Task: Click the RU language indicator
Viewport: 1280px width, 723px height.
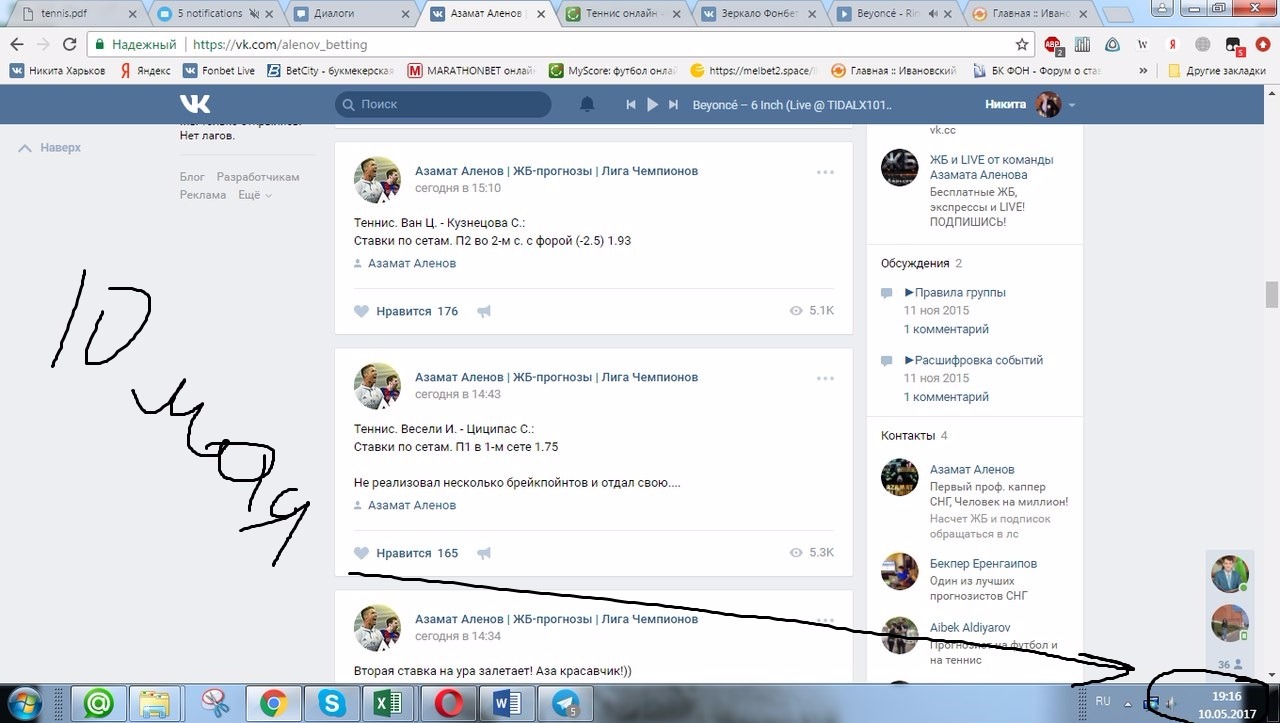Action: [1104, 701]
